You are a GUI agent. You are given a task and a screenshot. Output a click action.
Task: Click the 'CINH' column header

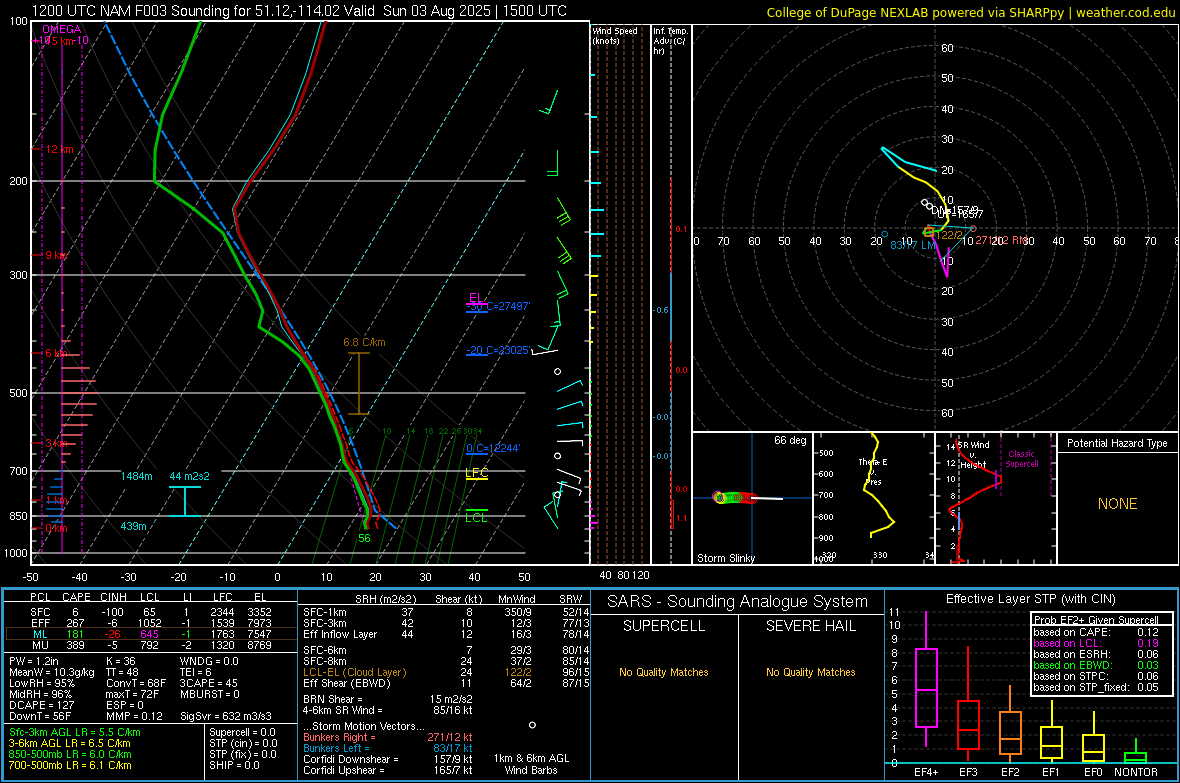pos(114,597)
